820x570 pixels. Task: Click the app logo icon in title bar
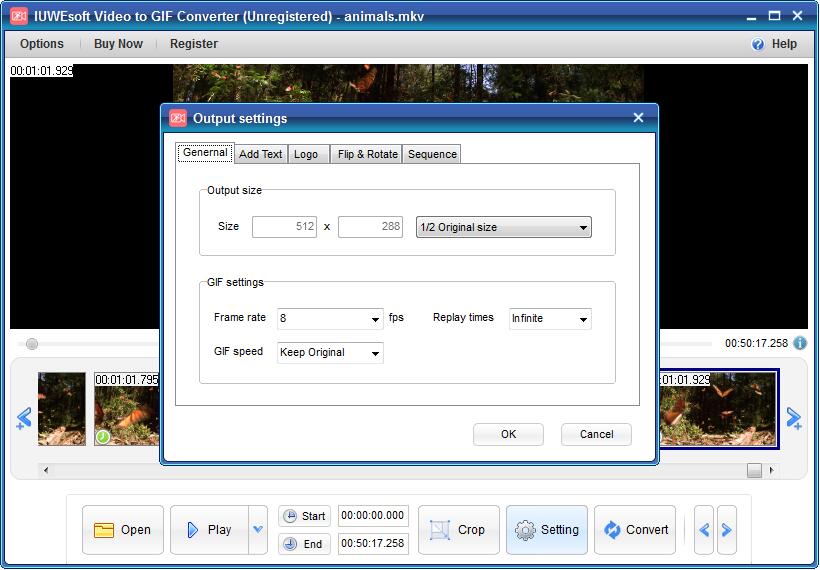(19, 16)
